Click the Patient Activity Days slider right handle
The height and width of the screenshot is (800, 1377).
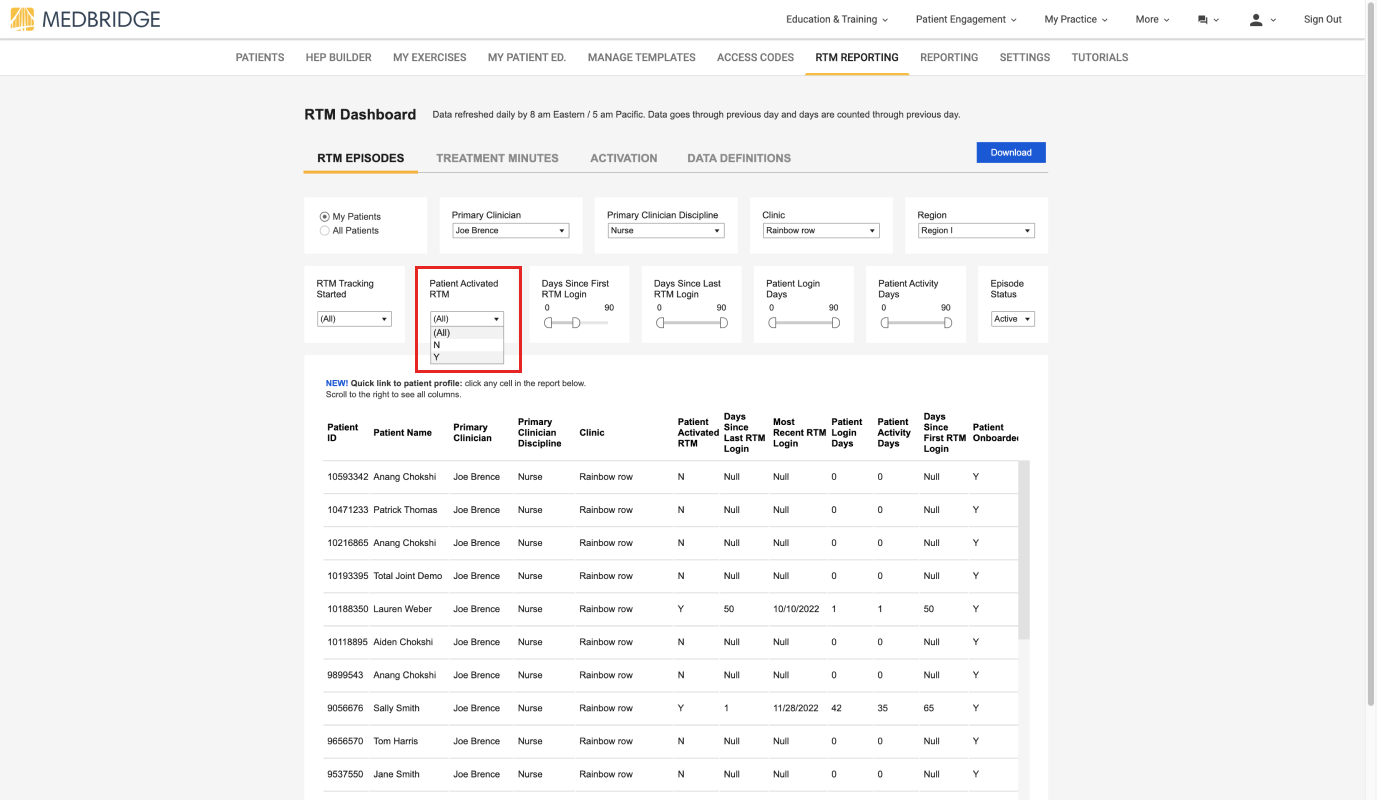click(948, 323)
